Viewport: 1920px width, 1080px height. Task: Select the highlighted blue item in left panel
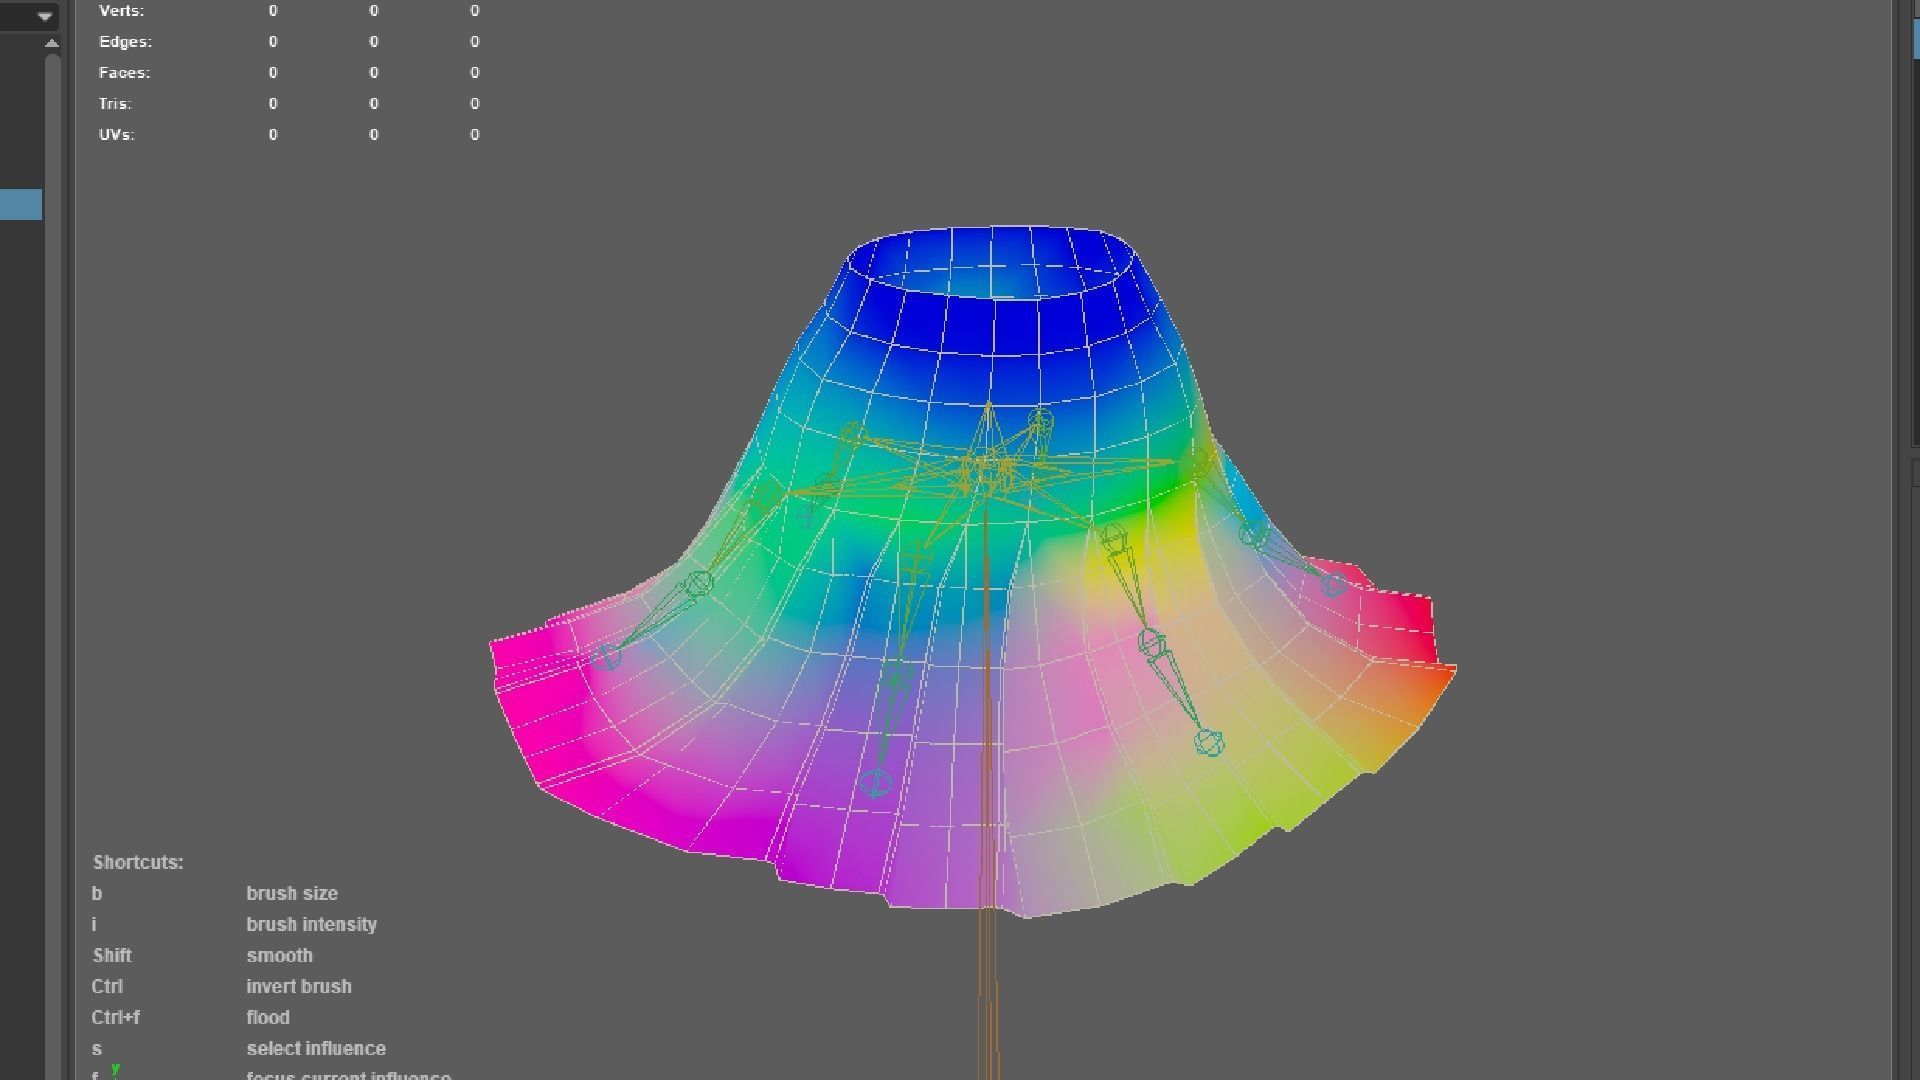point(20,204)
